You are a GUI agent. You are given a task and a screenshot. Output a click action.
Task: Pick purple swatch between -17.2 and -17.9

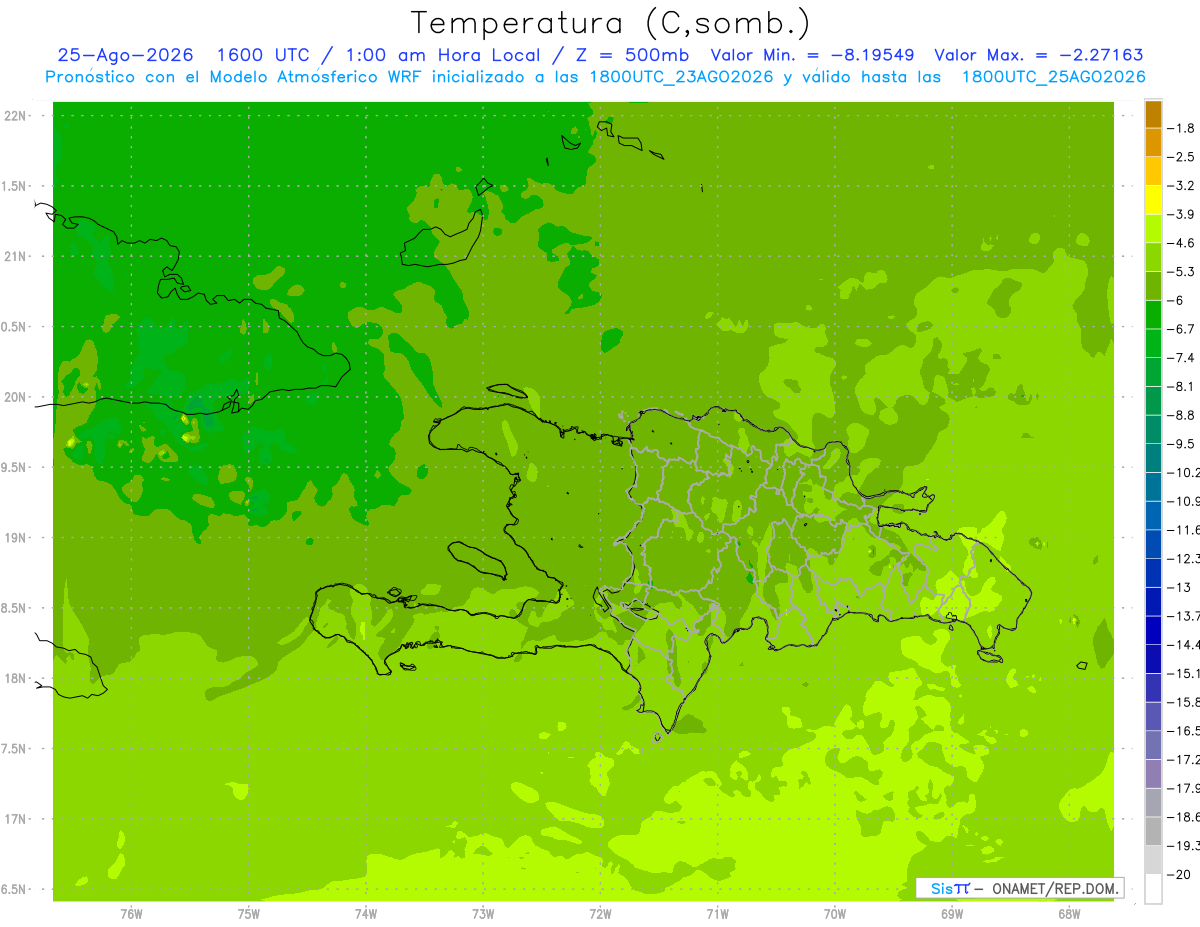[x=1153, y=773]
